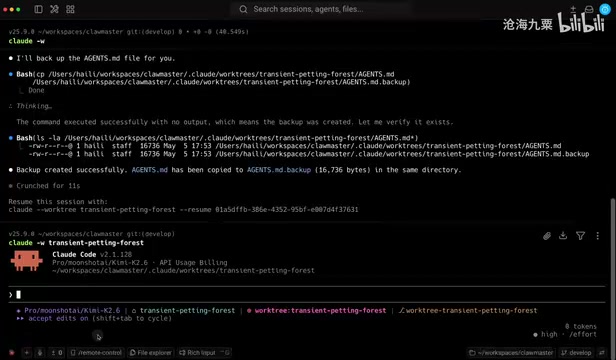
Task: Open the File explorer button
Action: tap(151, 353)
